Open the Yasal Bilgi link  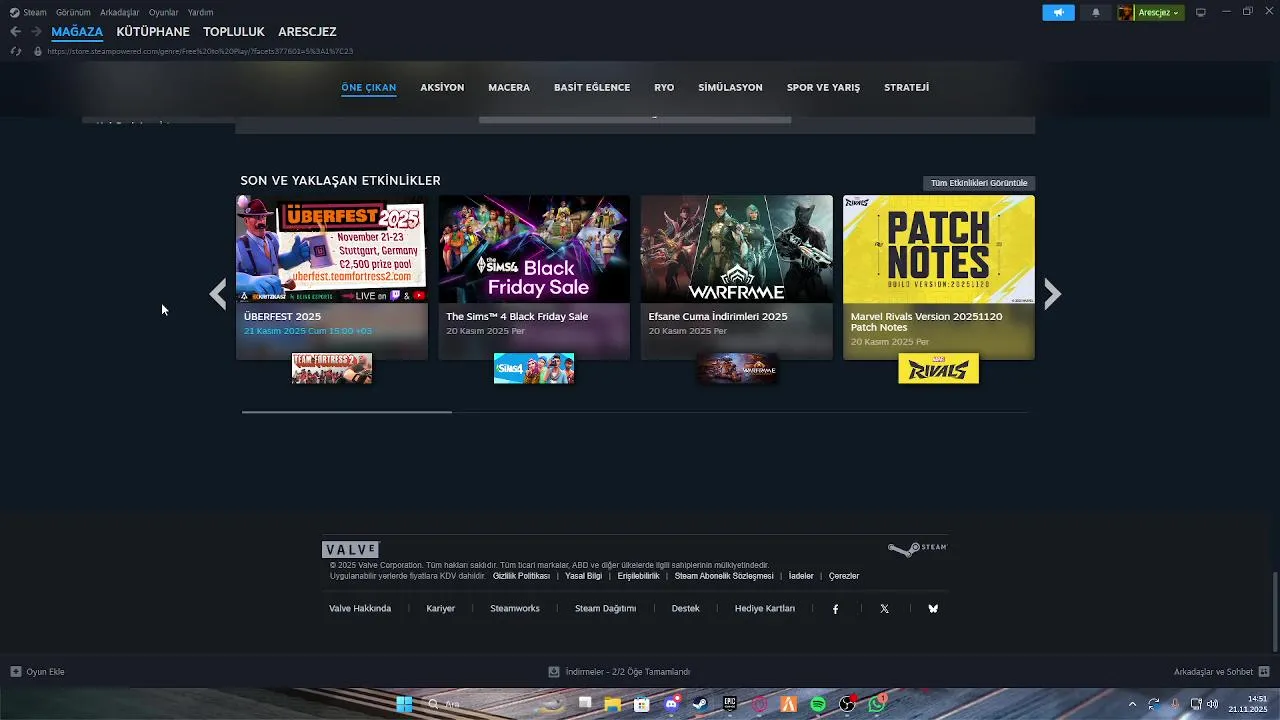pyautogui.click(x=584, y=576)
